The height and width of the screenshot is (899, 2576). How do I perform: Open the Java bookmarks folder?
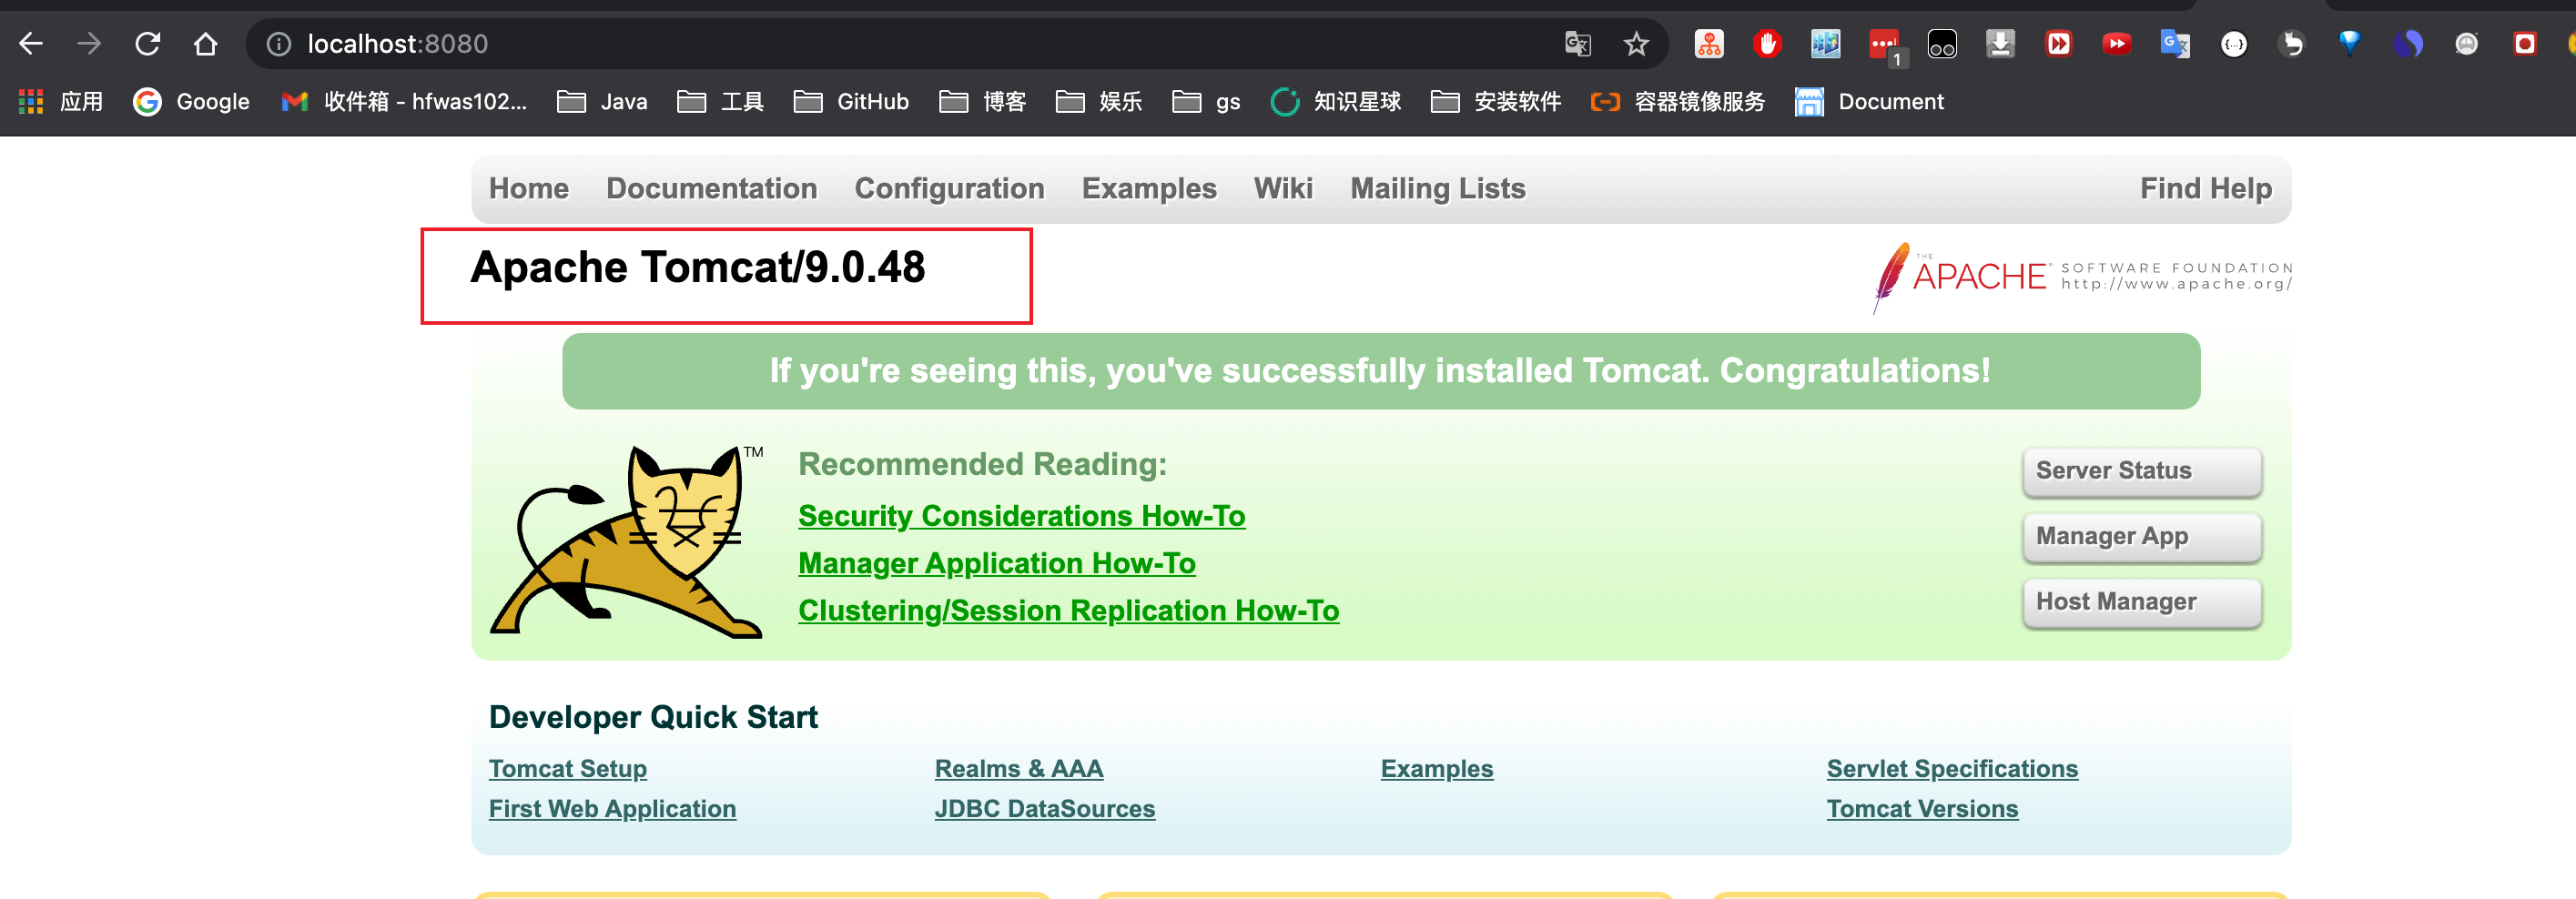coord(602,102)
